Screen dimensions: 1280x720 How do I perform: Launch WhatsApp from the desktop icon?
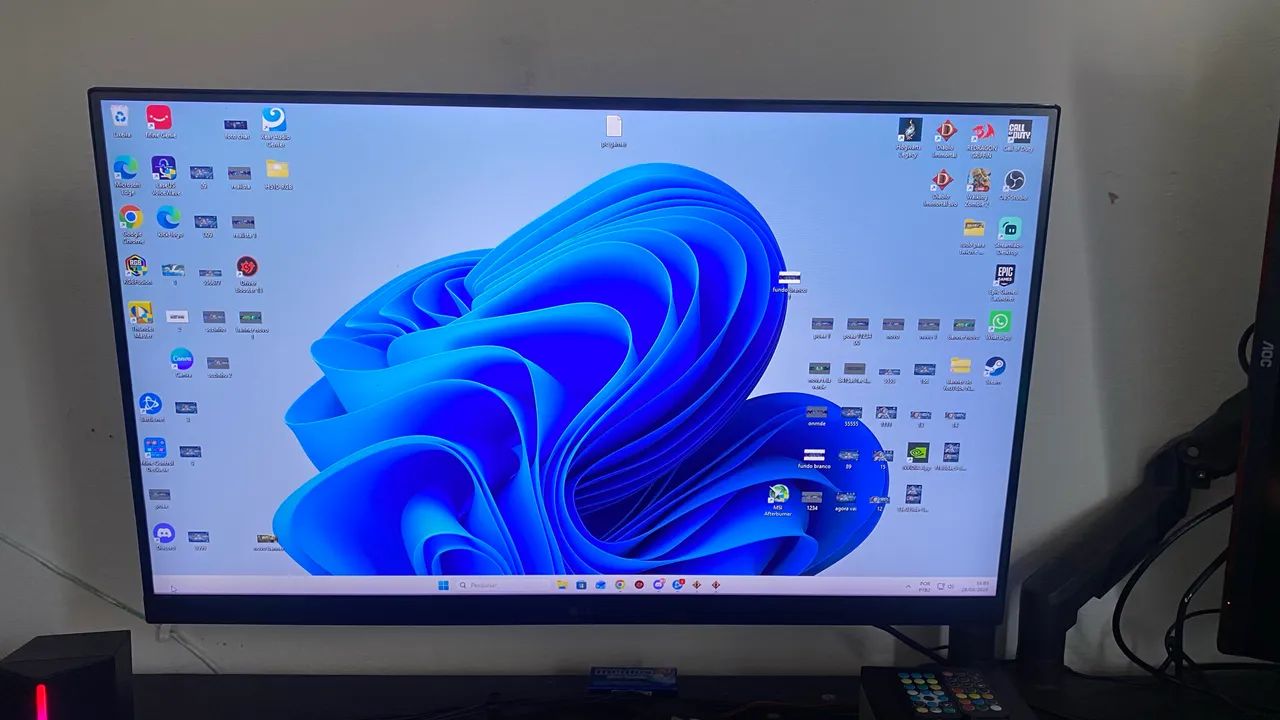pyautogui.click(x=999, y=324)
